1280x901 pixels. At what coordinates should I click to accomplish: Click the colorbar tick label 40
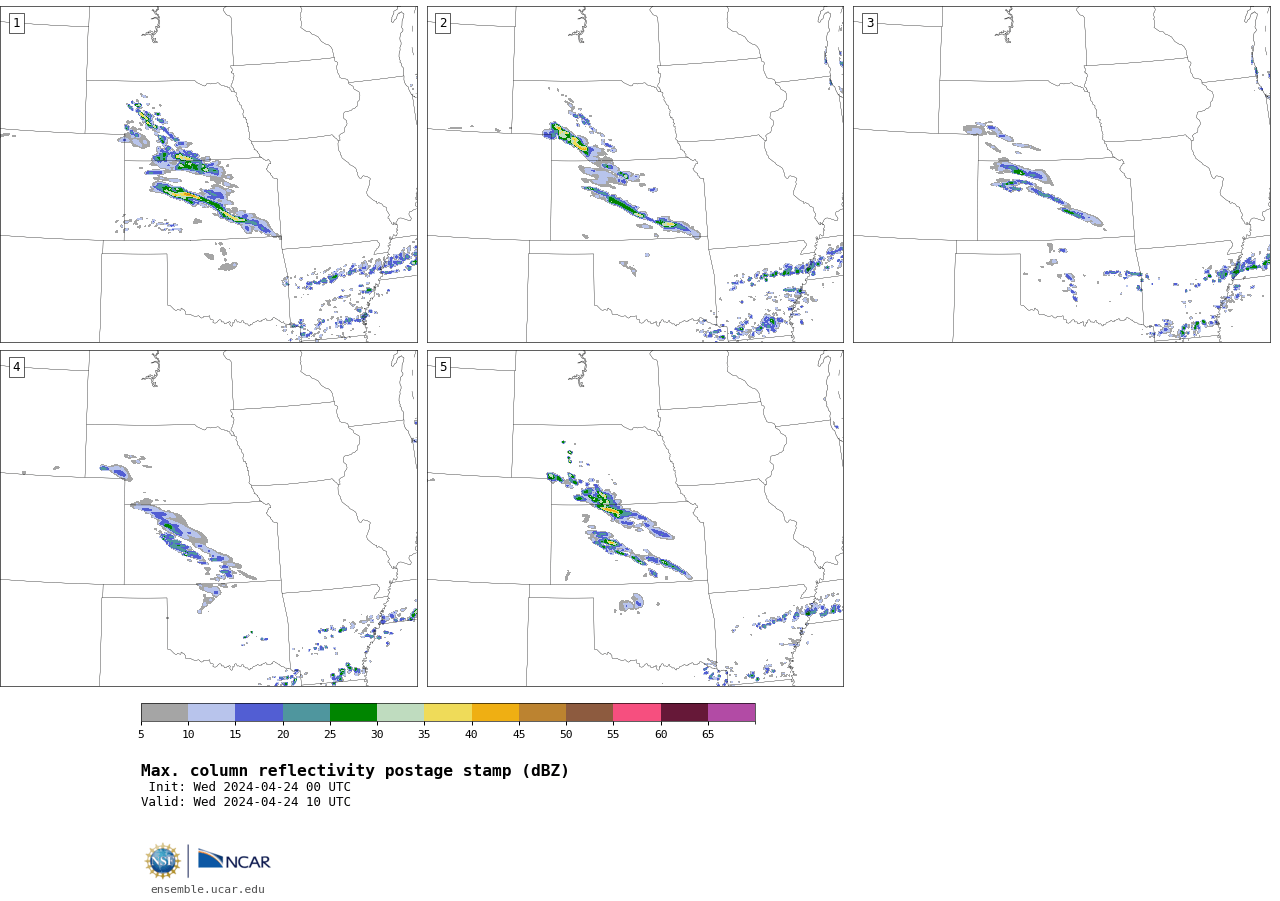[472, 734]
